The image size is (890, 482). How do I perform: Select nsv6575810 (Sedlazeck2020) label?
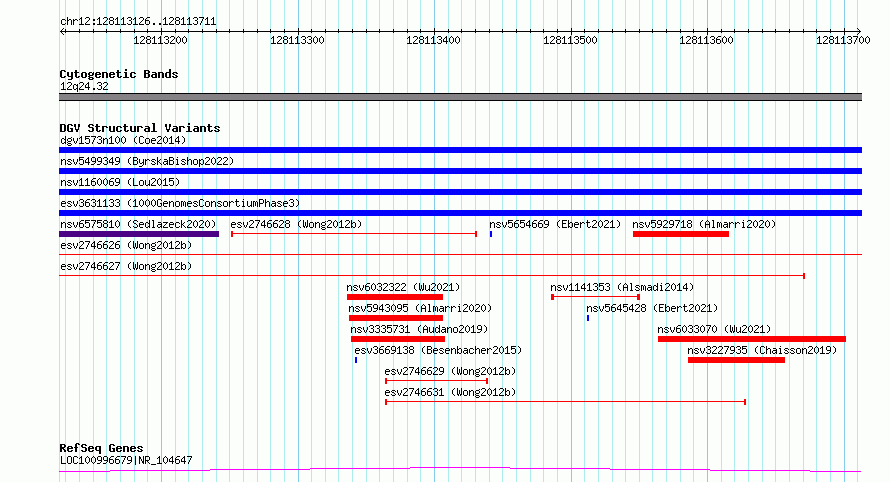tap(138, 224)
